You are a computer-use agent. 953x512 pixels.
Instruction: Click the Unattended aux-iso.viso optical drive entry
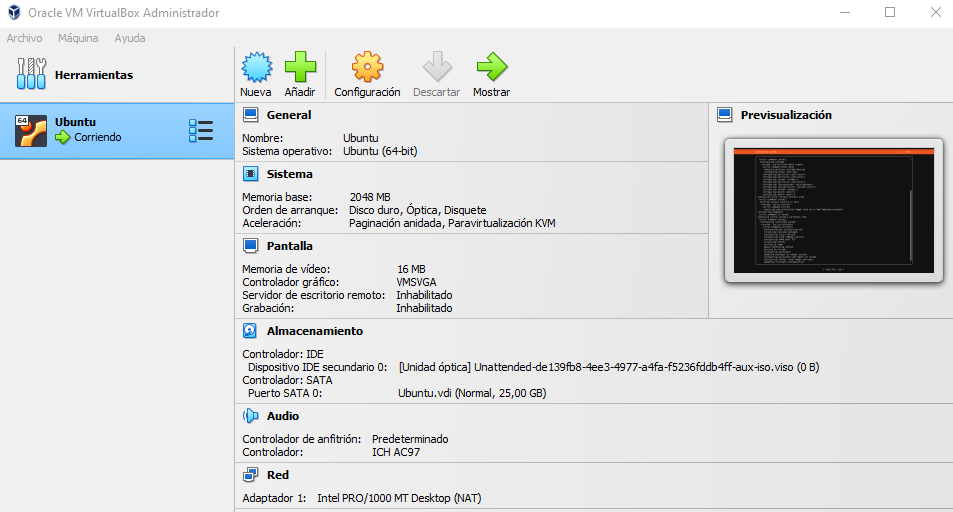(609, 367)
